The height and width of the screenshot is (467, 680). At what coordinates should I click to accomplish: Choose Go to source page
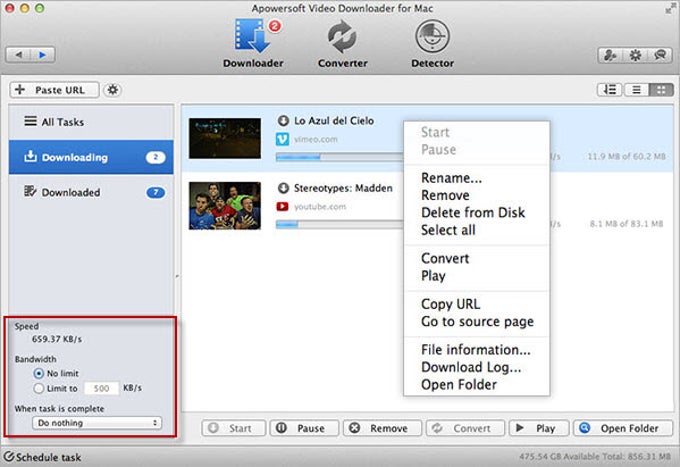pyautogui.click(x=477, y=321)
